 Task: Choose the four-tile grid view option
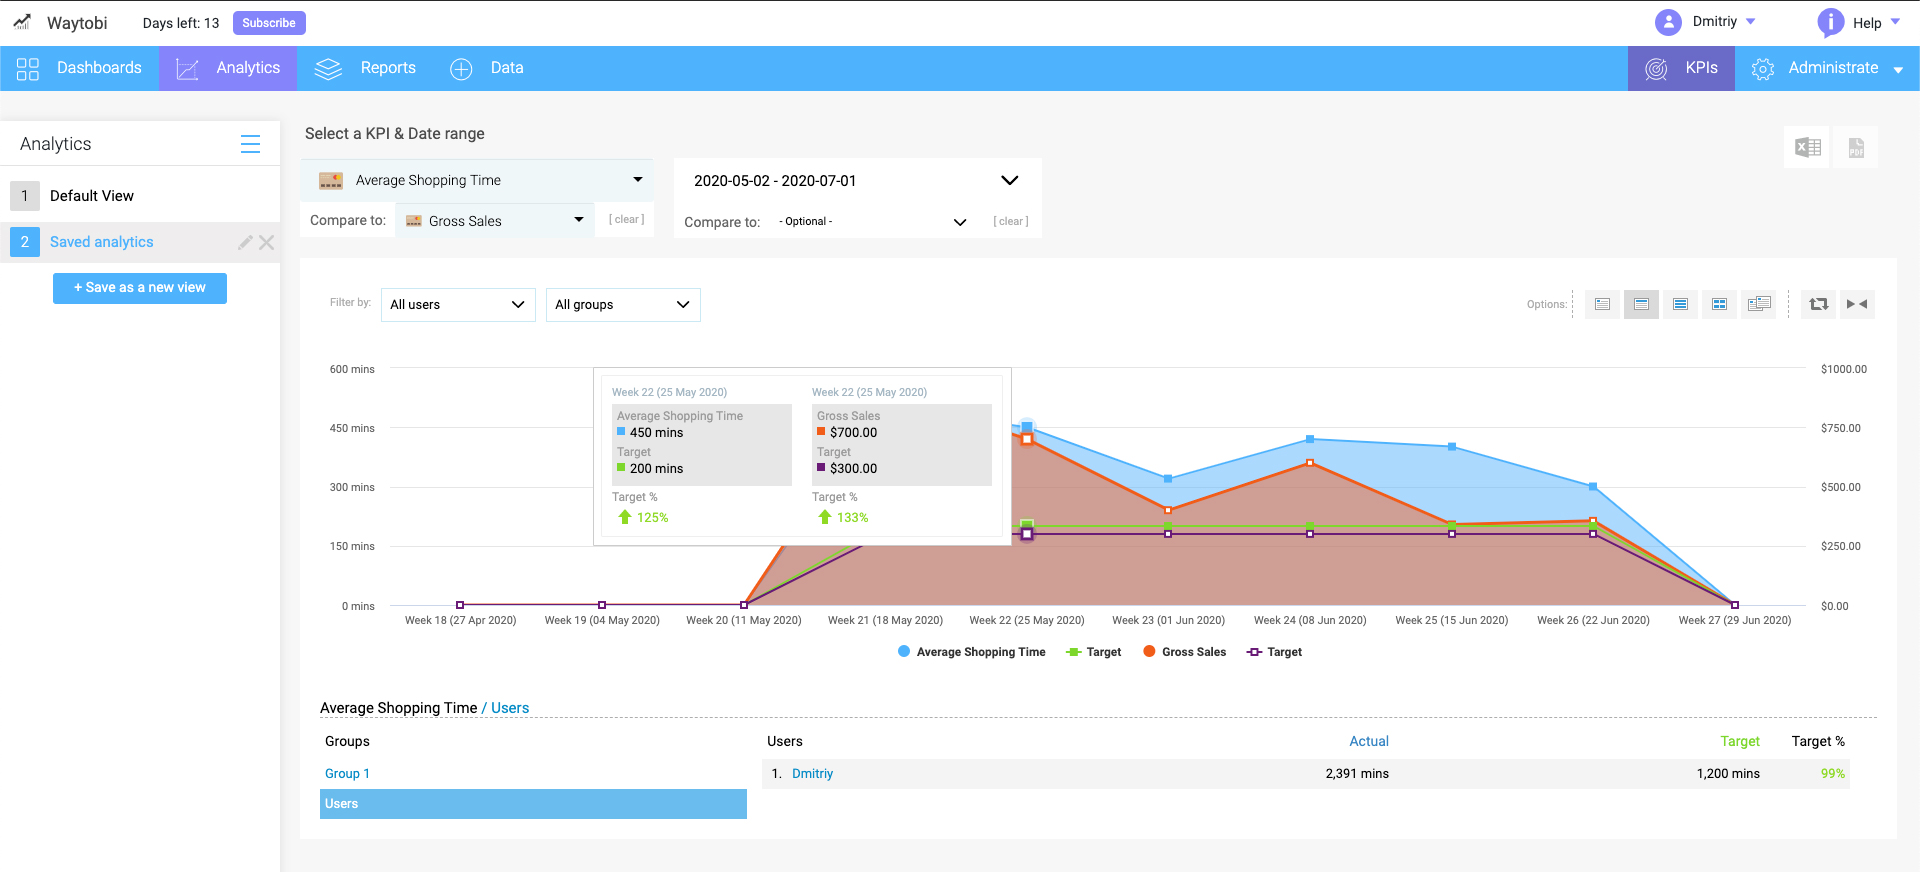pyautogui.click(x=1719, y=304)
